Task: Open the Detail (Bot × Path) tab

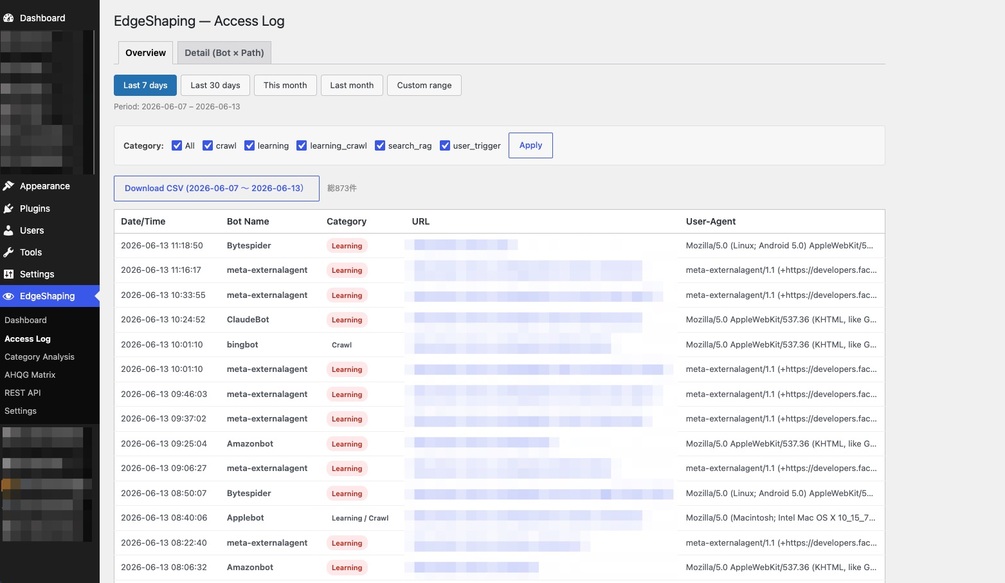Action: point(224,53)
